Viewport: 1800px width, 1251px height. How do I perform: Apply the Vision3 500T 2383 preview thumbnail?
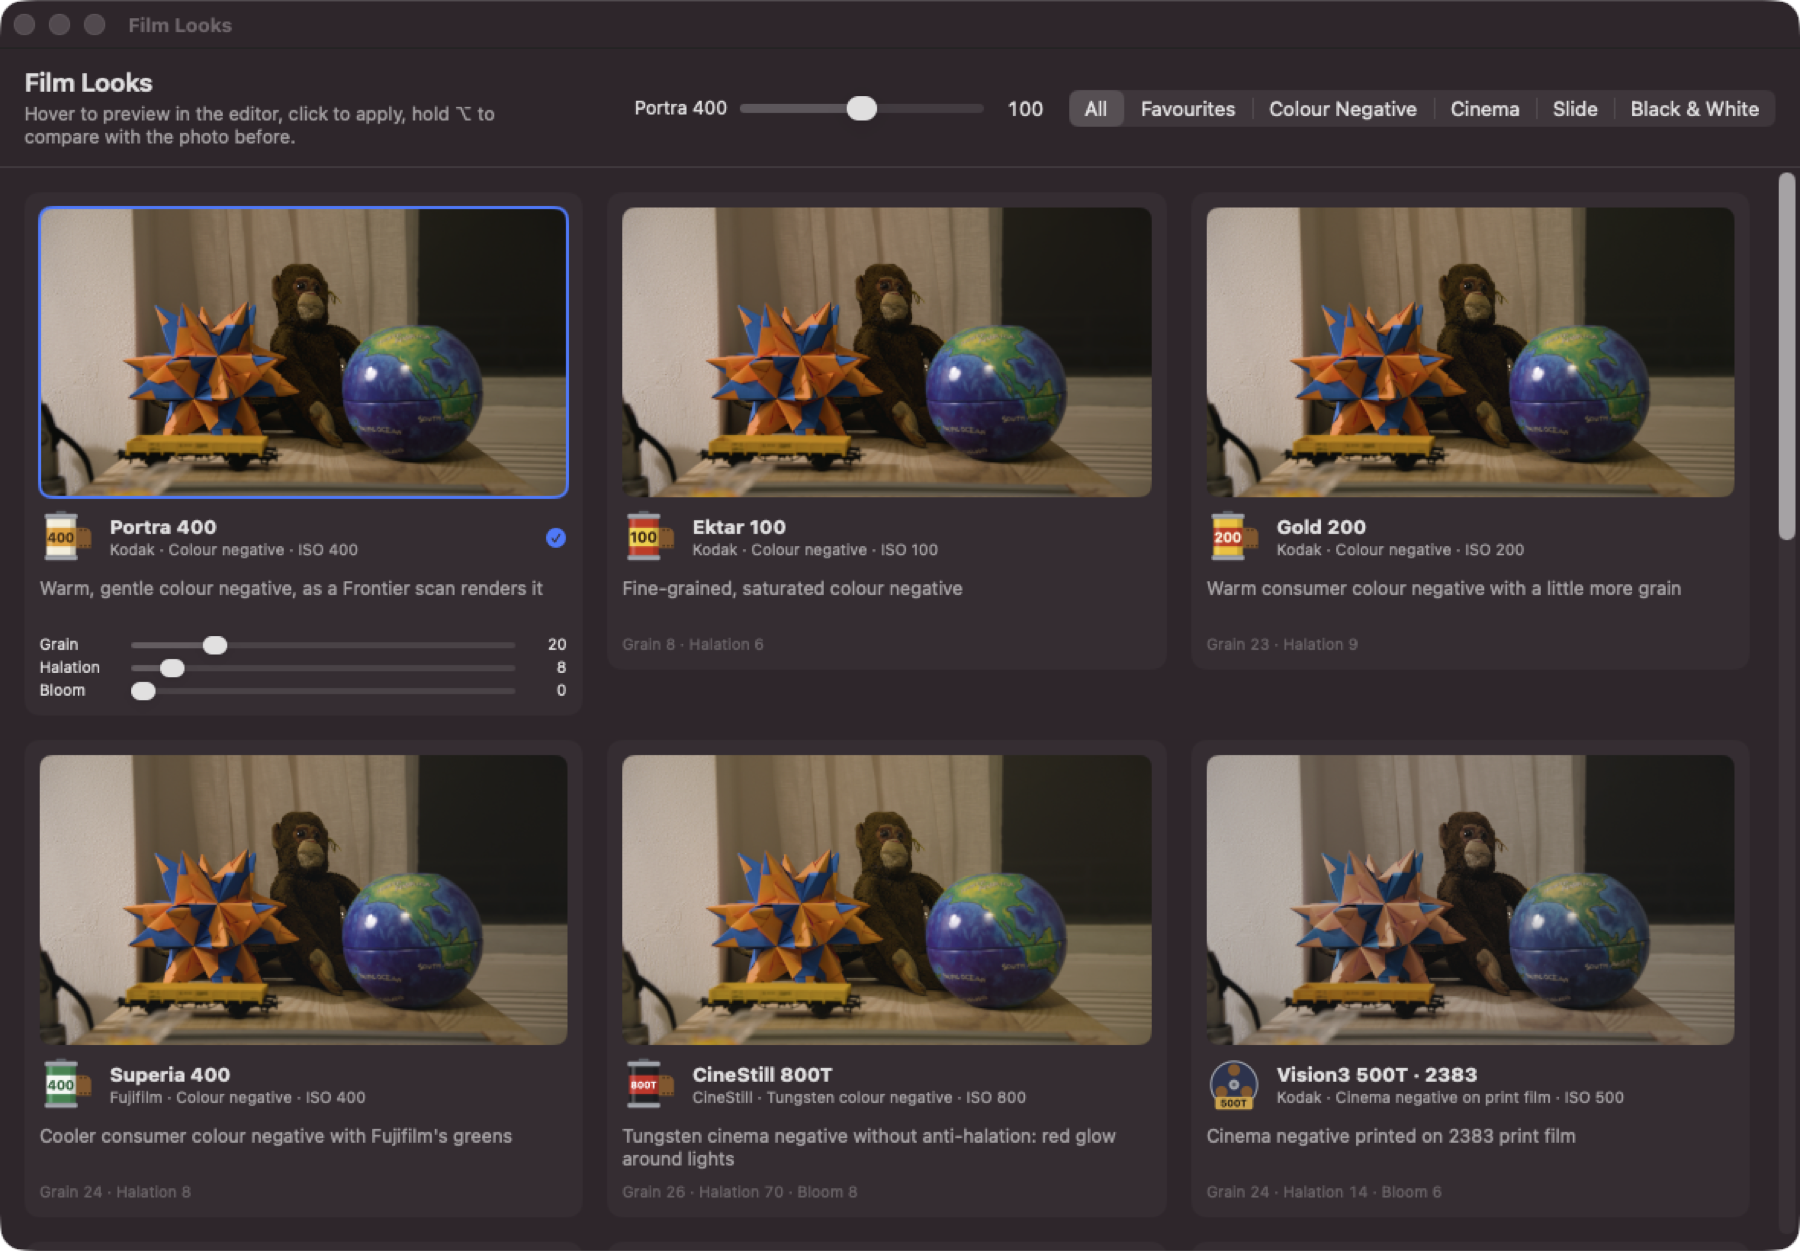pyautogui.click(x=1470, y=900)
